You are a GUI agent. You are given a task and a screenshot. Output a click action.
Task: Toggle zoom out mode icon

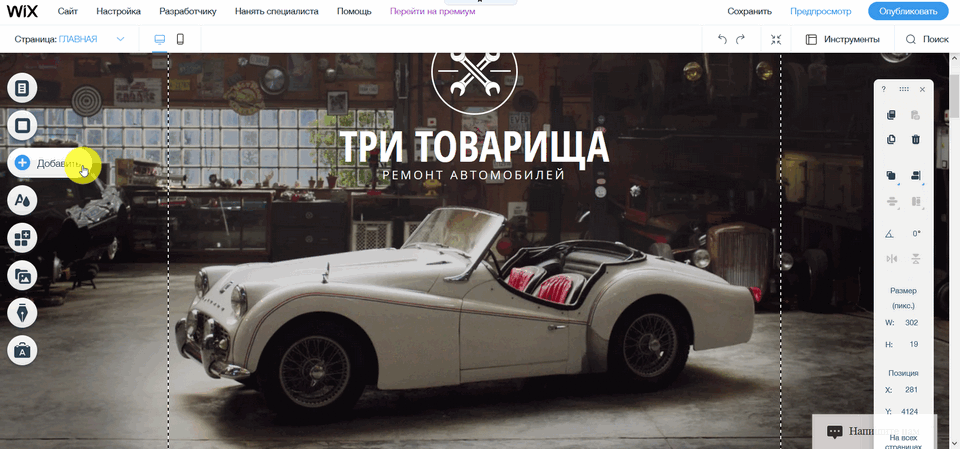[776, 39]
